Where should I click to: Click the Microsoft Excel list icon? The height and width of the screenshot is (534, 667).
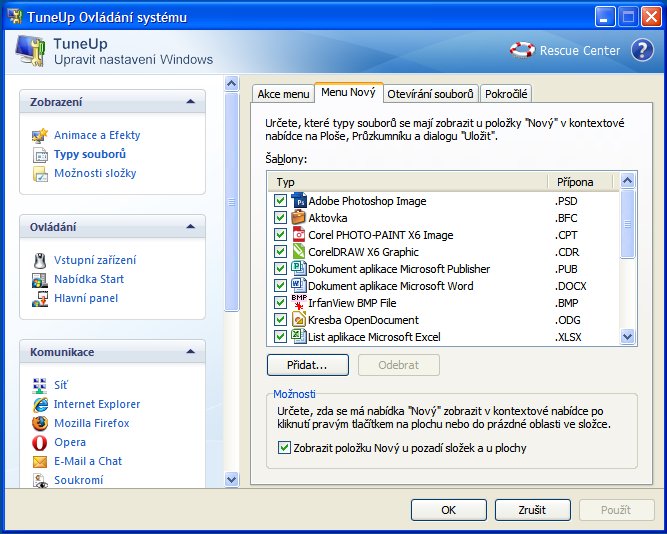coord(299,336)
